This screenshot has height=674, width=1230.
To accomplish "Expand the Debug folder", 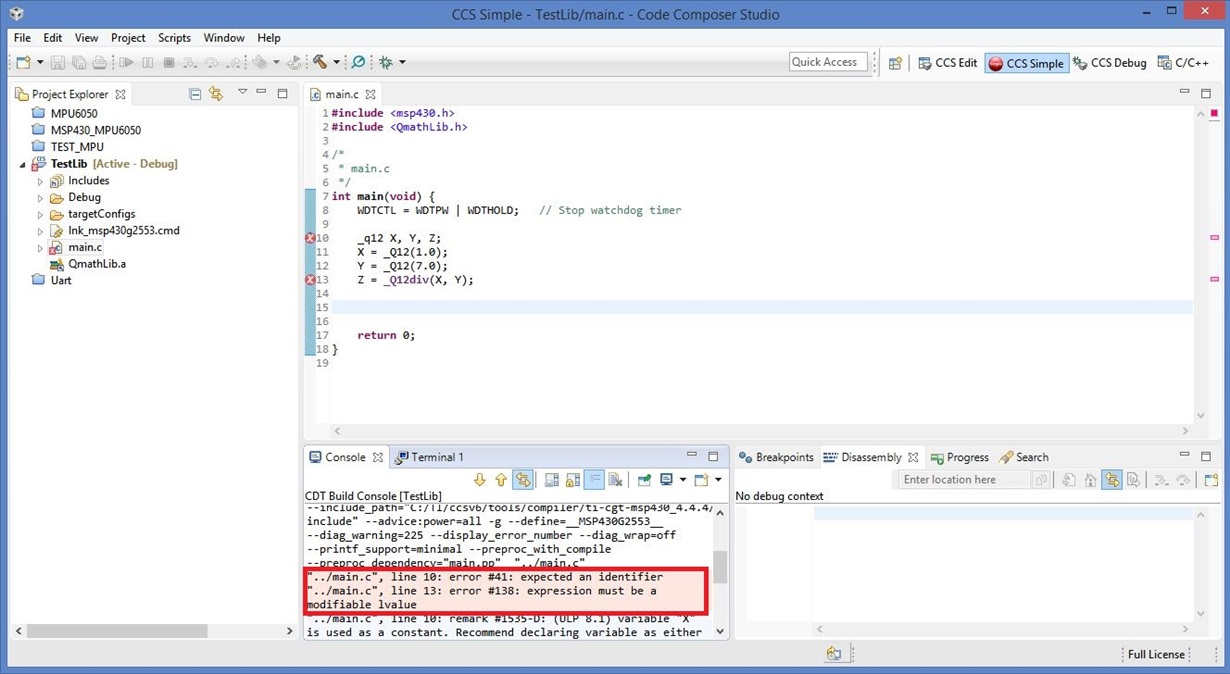I will click(40, 198).
